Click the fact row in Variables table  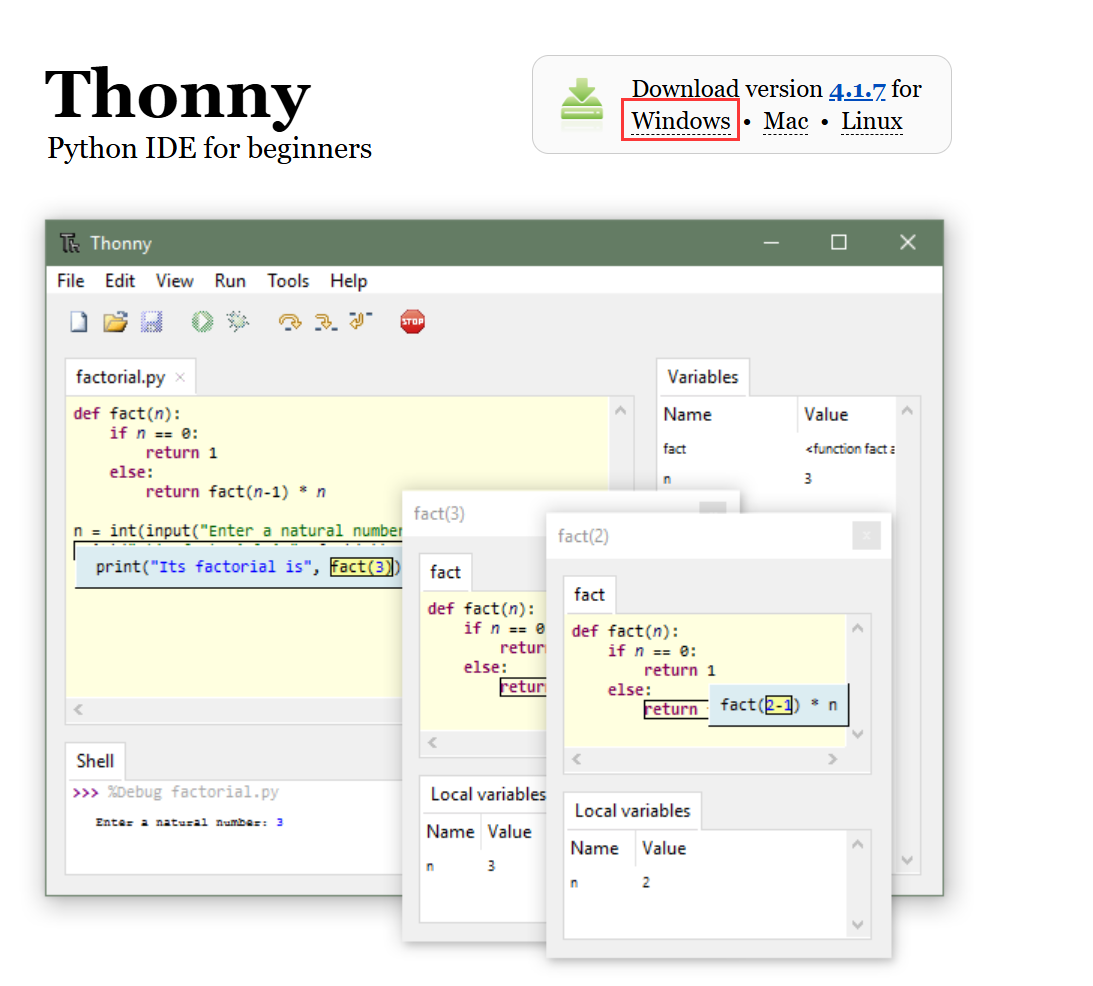pyautogui.click(x=777, y=449)
